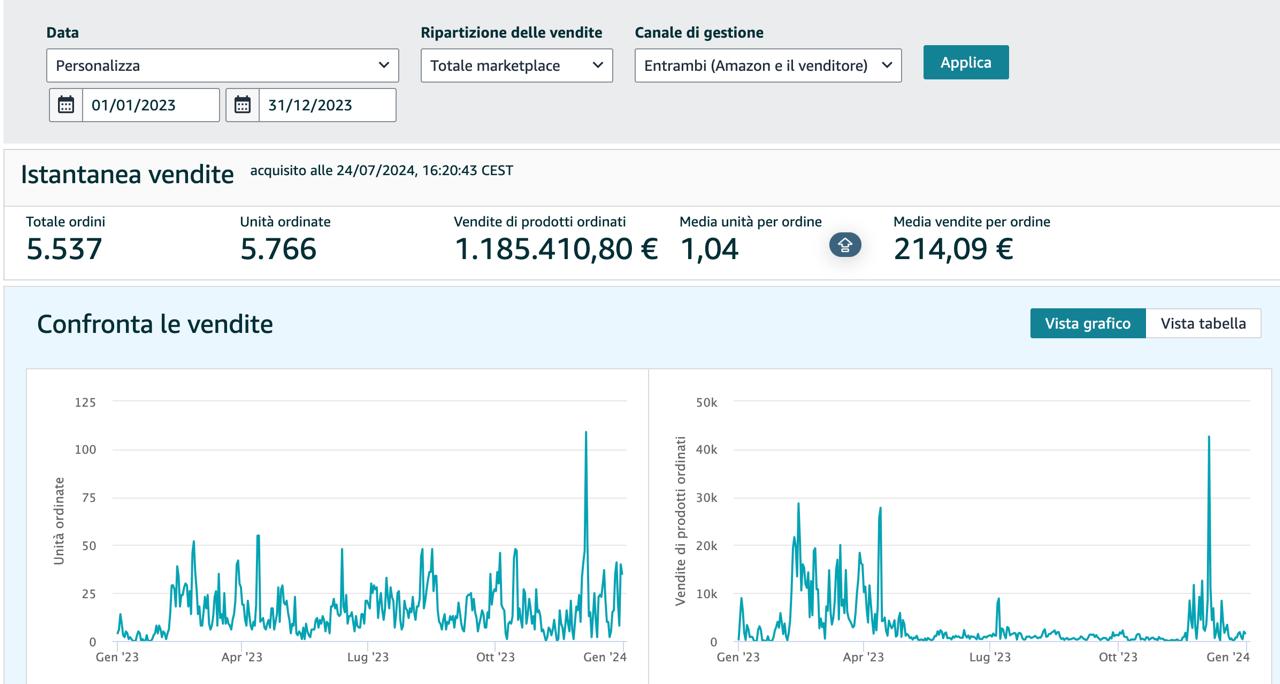Click the Confronta le vendite heading
The height and width of the screenshot is (684, 1280).
(x=155, y=324)
